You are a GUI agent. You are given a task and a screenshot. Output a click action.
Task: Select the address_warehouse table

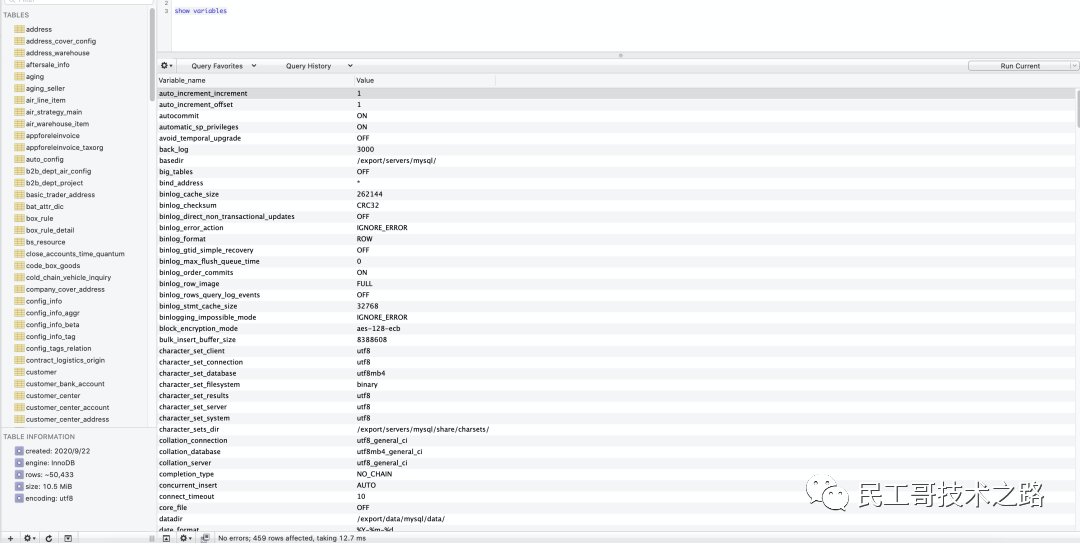coord(57,53)
